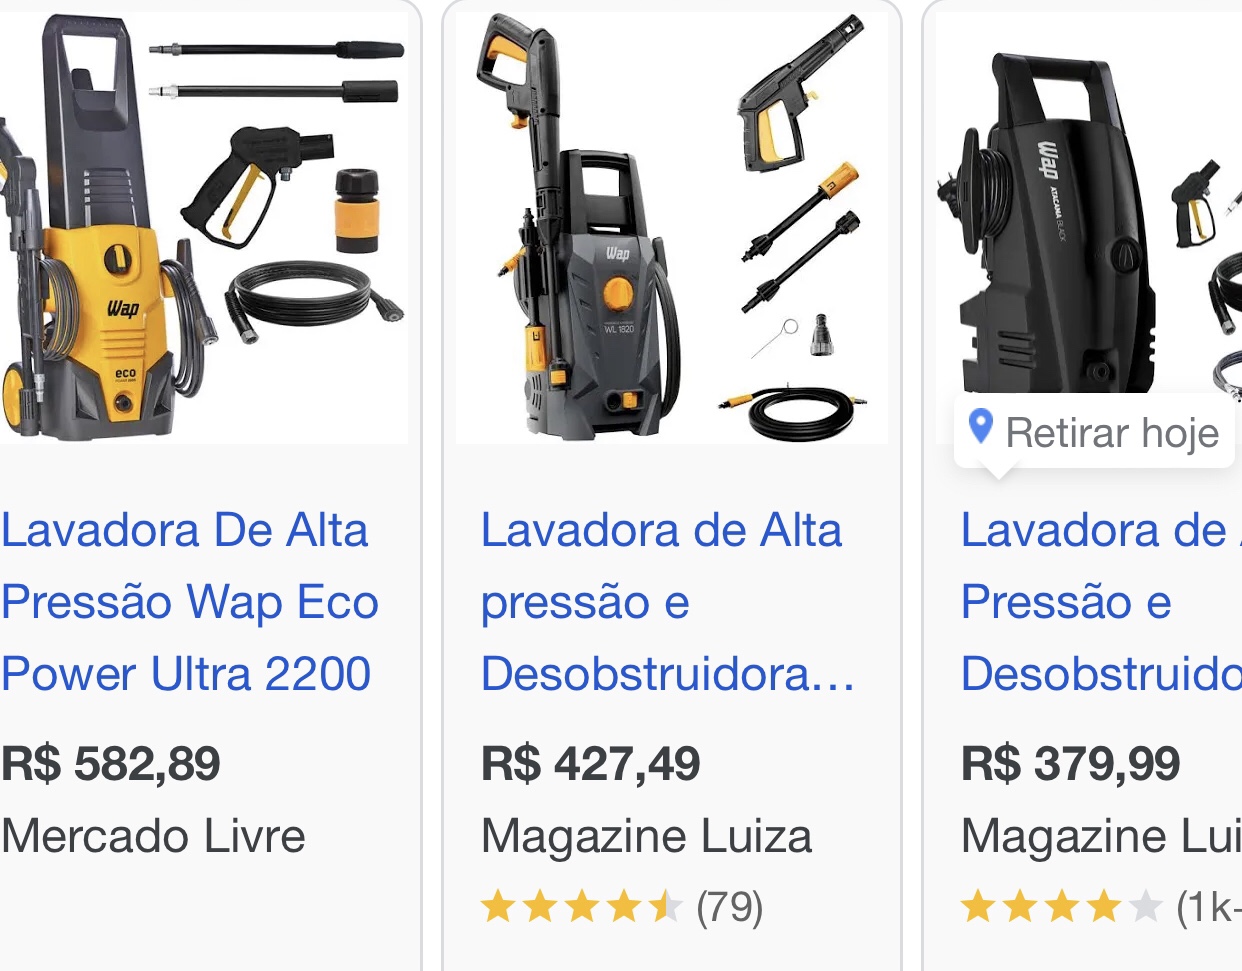Open the gray Wap WL 1820 washer image
Viewport: 1242px width, 971px height.
coord(671,227)
